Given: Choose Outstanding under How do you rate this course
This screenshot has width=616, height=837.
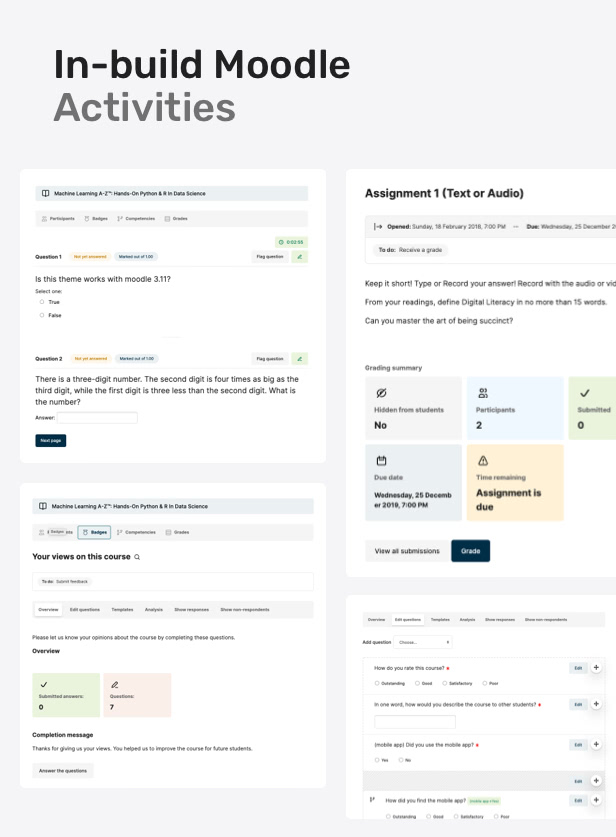Looking at the screenshot, I should click(377, 683).
